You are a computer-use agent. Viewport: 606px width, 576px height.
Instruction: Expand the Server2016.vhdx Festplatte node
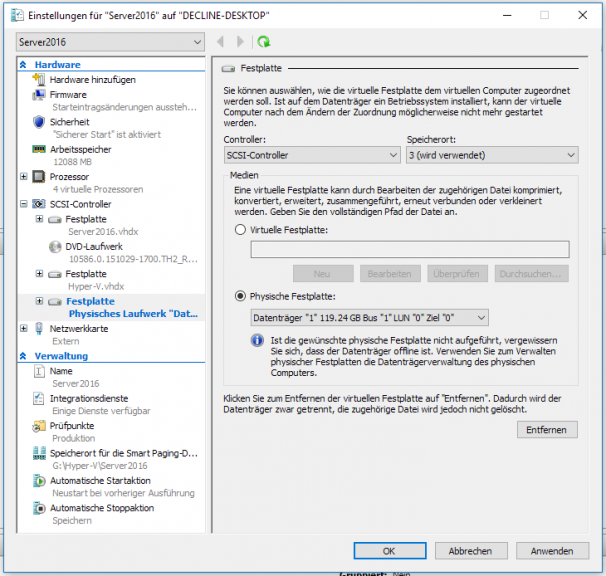(39, 219)
